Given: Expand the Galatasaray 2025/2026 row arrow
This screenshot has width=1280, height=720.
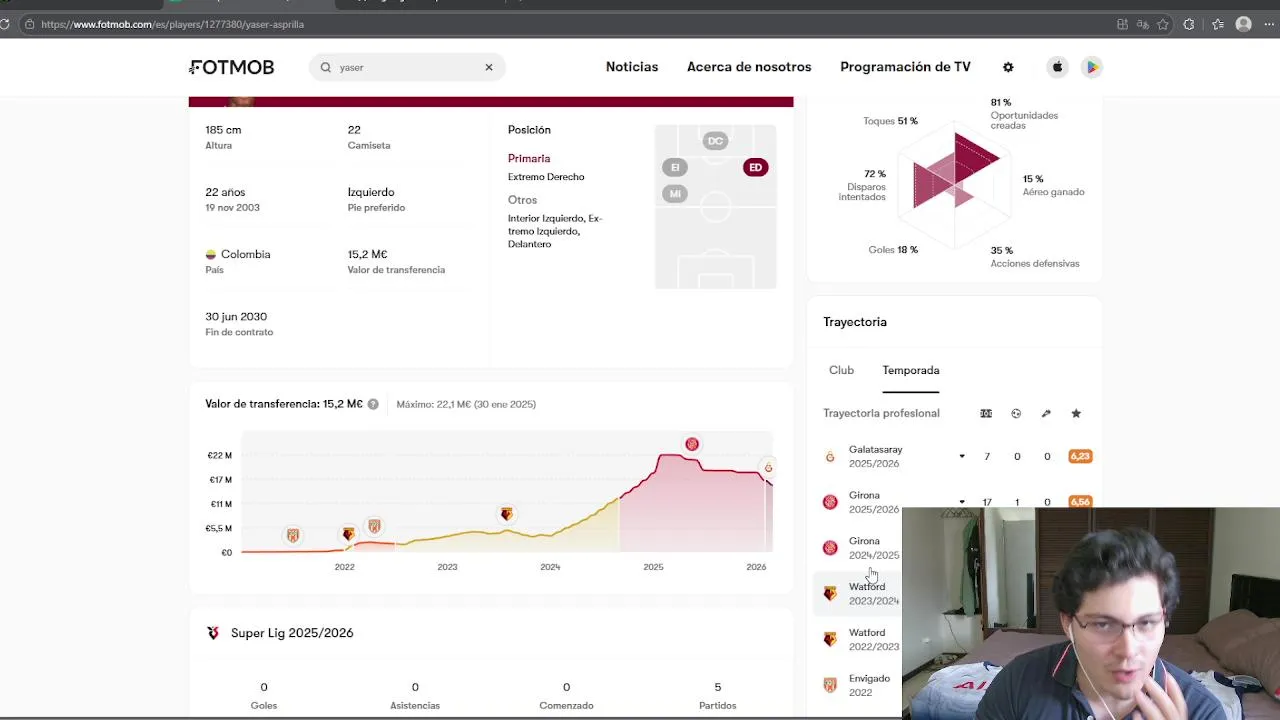Looking at the screenshot, I should point(962,457).
